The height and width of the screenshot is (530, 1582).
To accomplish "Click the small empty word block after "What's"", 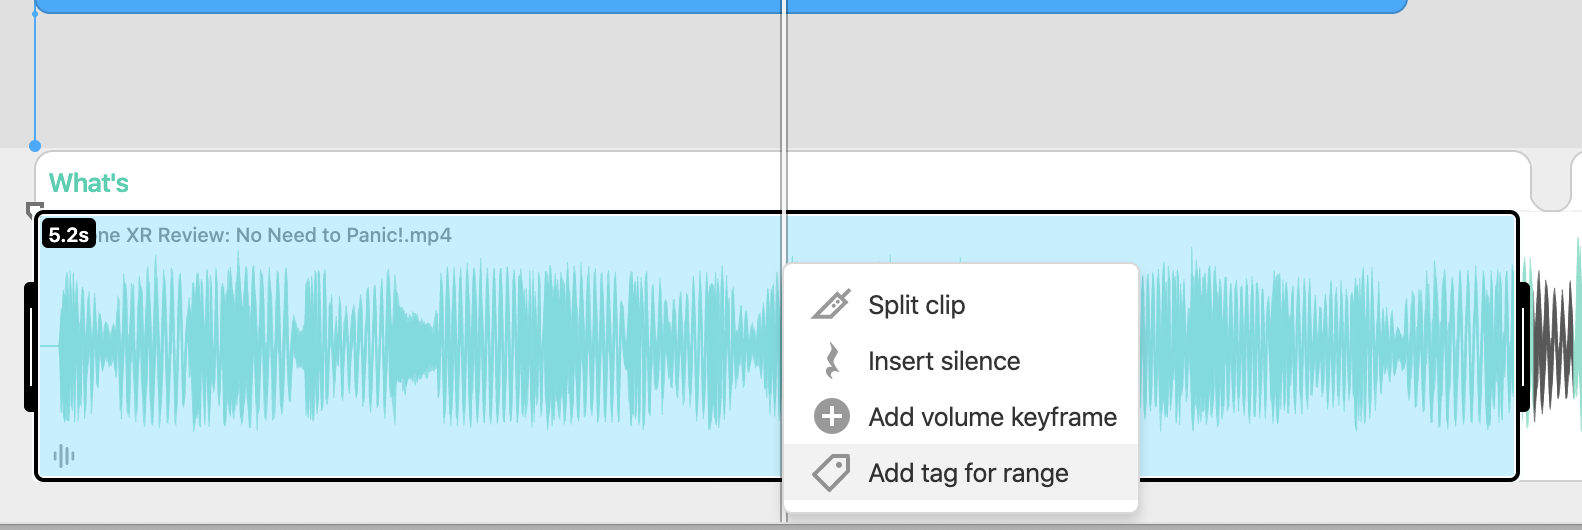I will (x=1551, y=181).
